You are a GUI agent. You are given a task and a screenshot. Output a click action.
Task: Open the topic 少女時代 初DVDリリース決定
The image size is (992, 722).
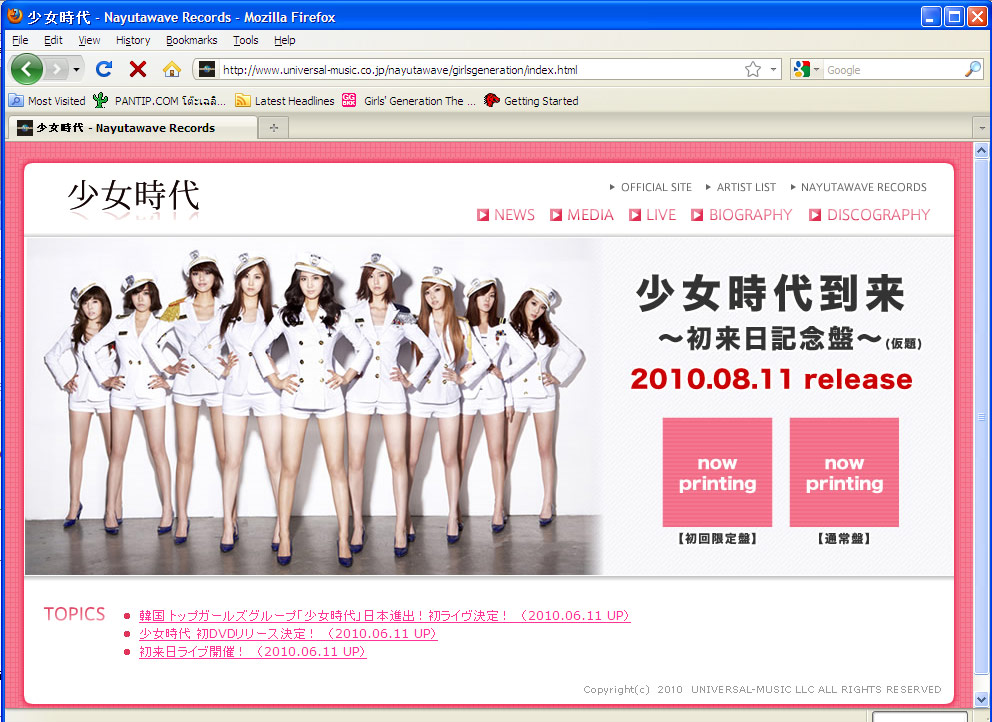click(288, 633)
